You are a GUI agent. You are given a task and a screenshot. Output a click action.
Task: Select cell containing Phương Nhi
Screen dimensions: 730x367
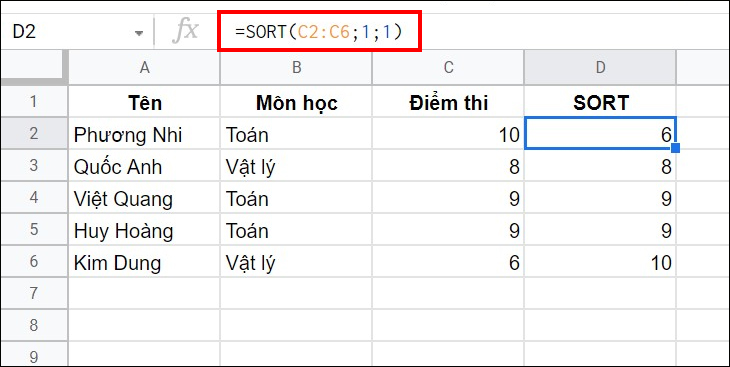click(144, 134)
